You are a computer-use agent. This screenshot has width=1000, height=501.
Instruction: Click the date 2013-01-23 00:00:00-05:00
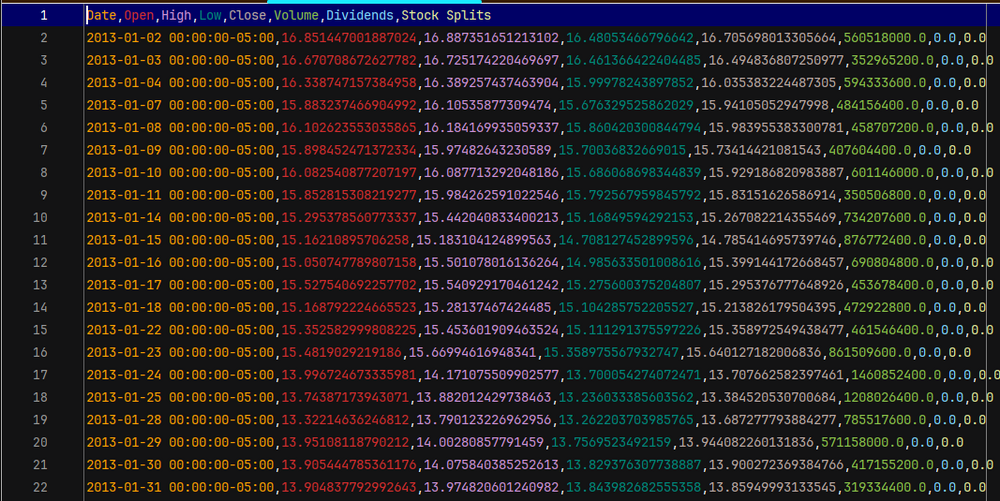180,352
